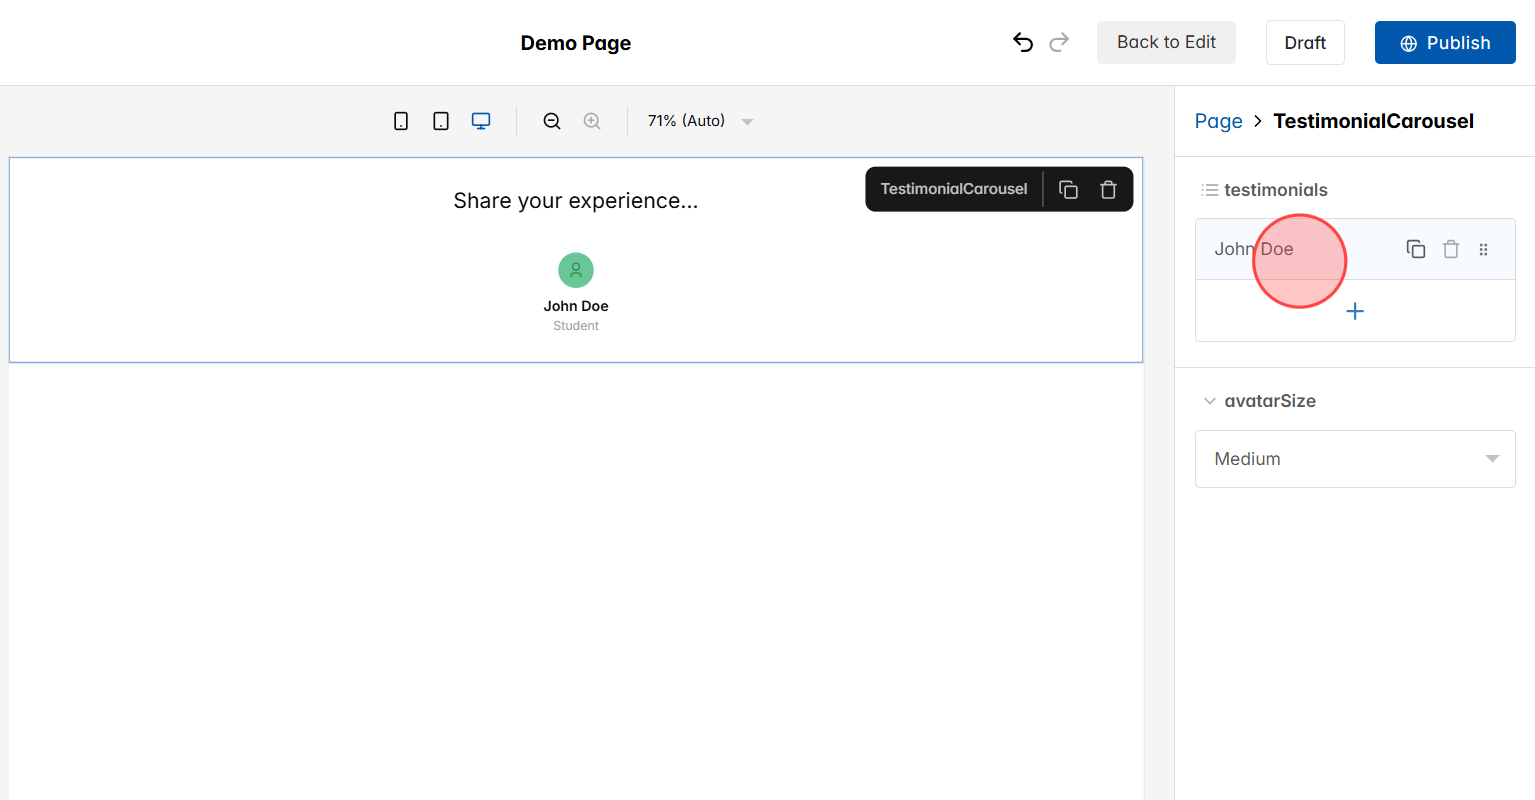Collapse the avatarSize section chevron
Image resolution: width=1535 pixels, height=800 pixels.
tap(1209, 400)
